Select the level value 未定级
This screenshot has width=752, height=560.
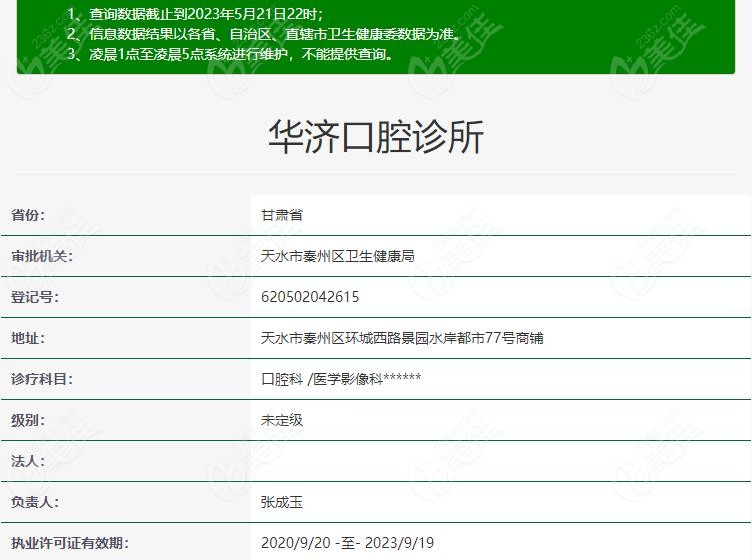pos(281,420)
